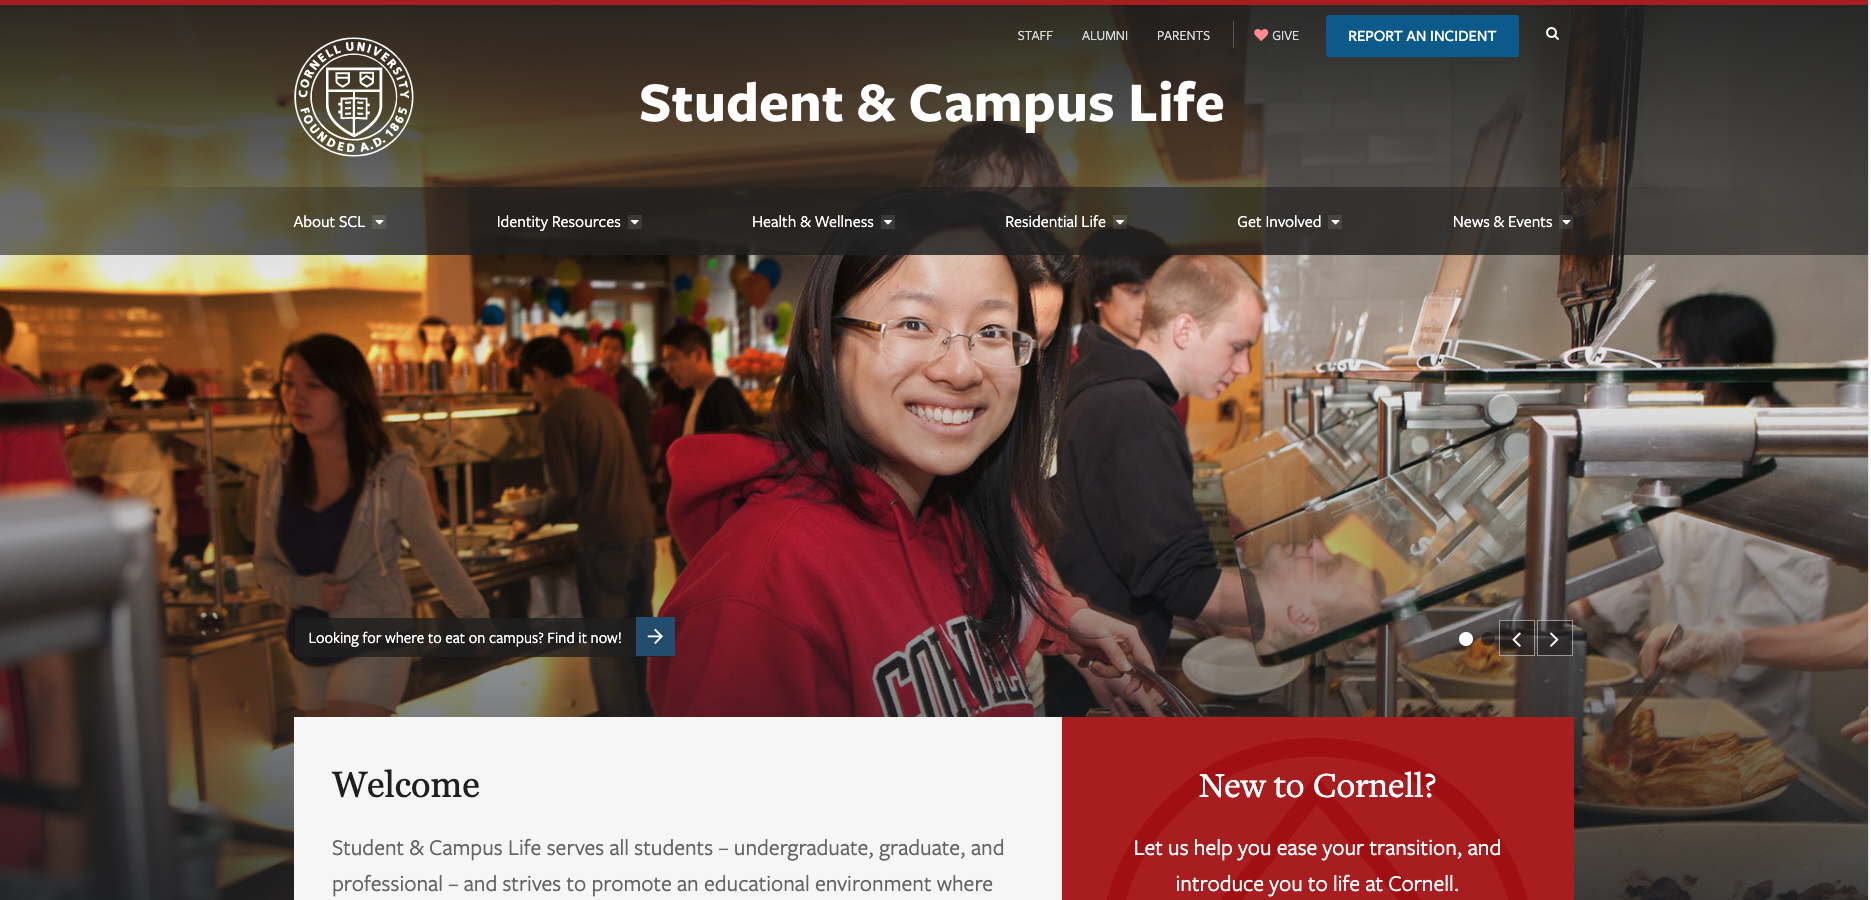Click the Student & Campus Life title

[x=931, y=103]
